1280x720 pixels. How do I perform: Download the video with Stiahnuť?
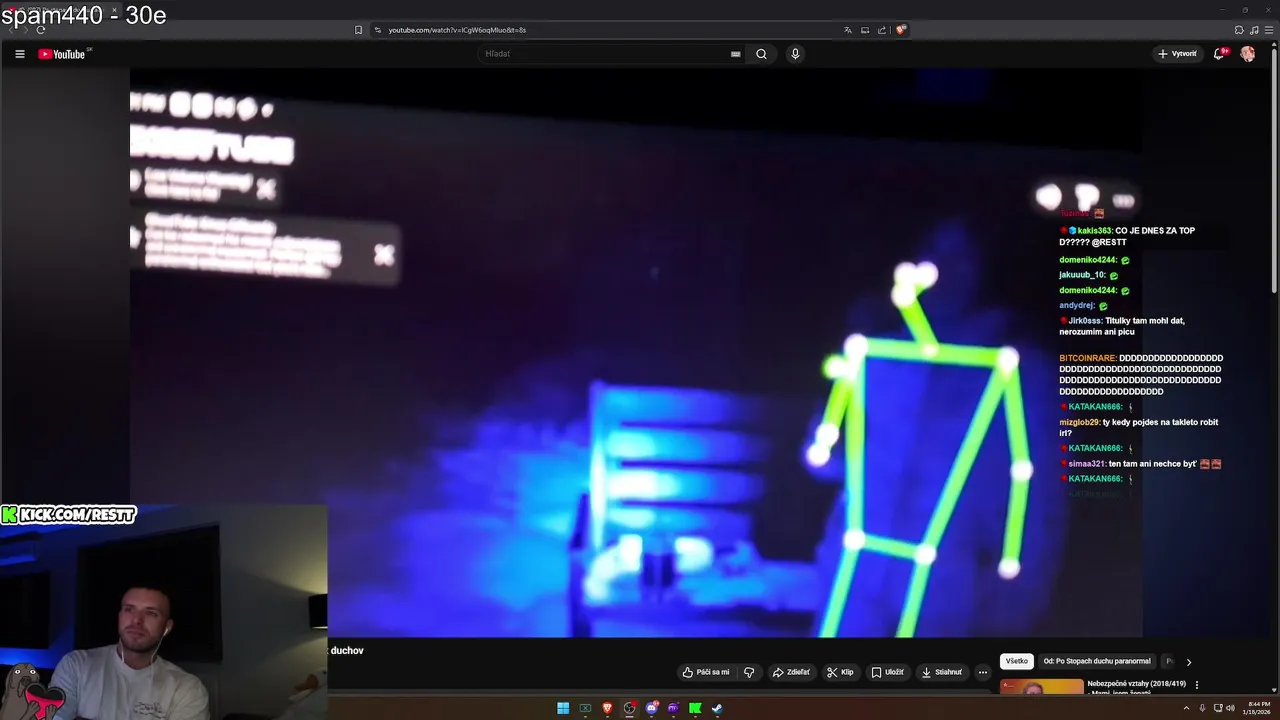[x=941, y=672]
